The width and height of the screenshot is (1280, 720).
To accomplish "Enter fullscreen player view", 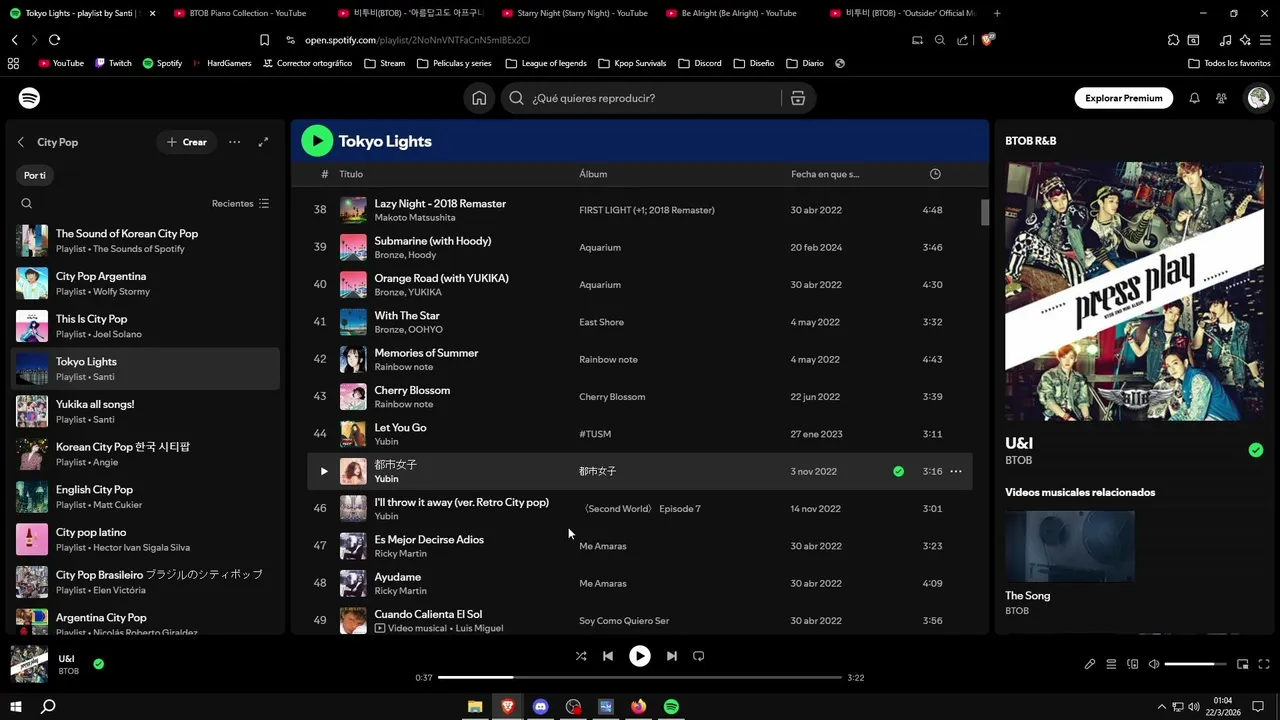I will [x=1264, y=664].
